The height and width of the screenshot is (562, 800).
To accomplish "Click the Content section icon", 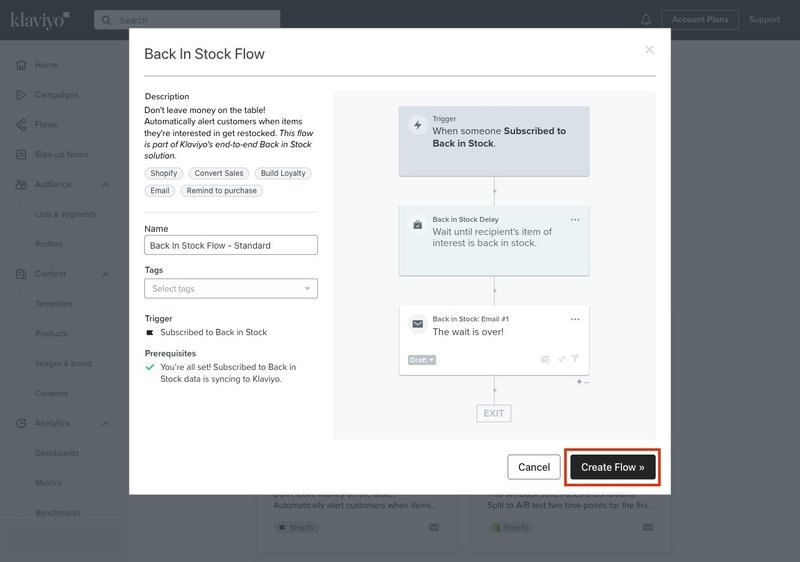I will tap(21, 274).
